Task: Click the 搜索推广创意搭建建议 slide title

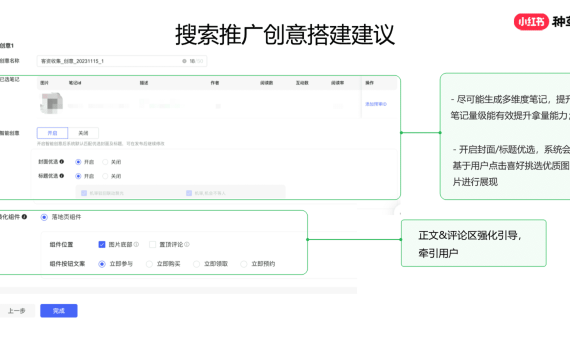Action: point(285,35)
